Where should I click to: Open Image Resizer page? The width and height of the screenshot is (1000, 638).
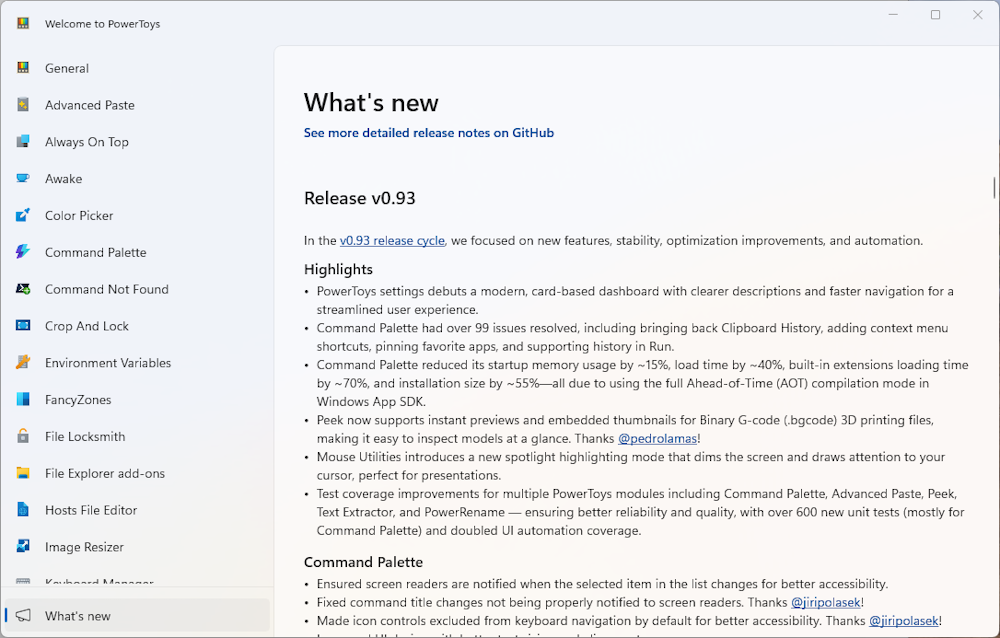click(136, 547)
